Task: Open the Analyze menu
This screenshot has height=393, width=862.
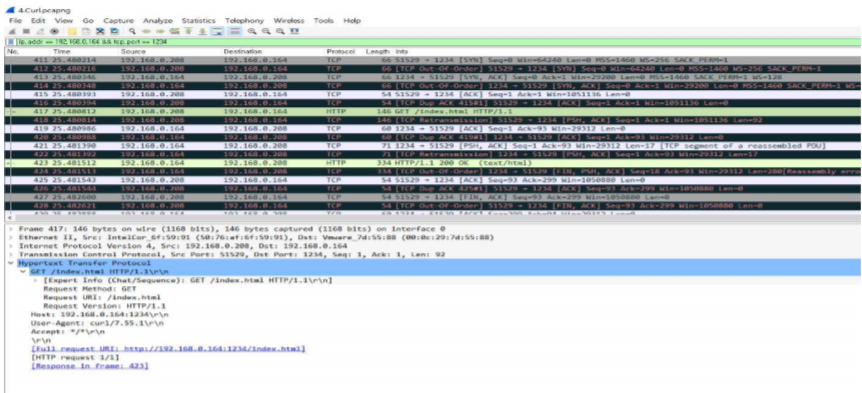Action: pos(157,21)
